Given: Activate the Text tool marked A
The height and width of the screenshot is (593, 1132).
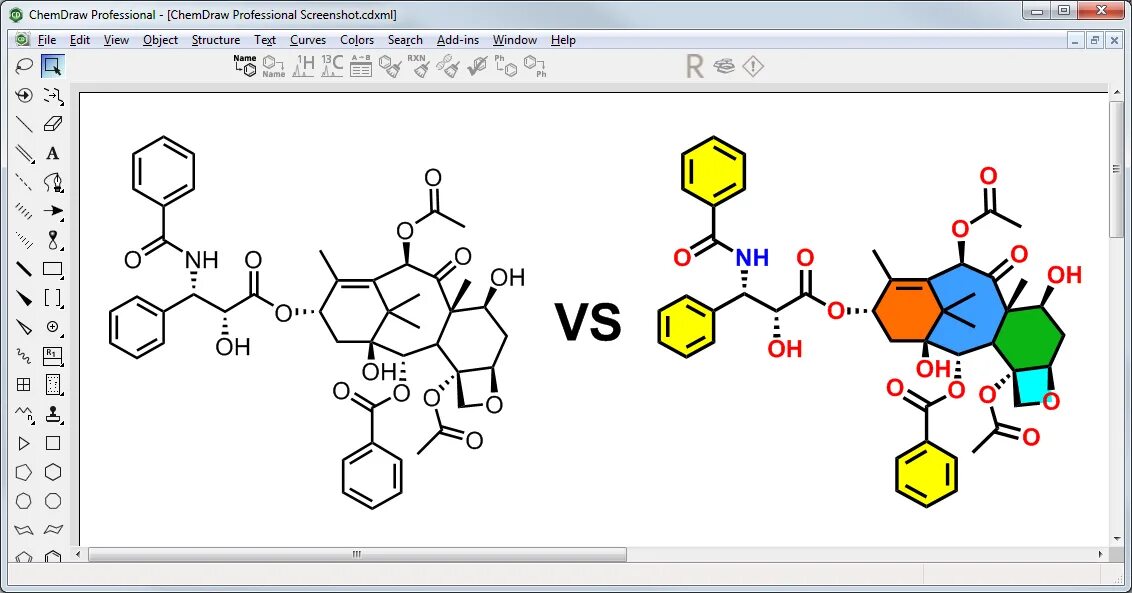Looking at the screenshot, I should (52, 153).
